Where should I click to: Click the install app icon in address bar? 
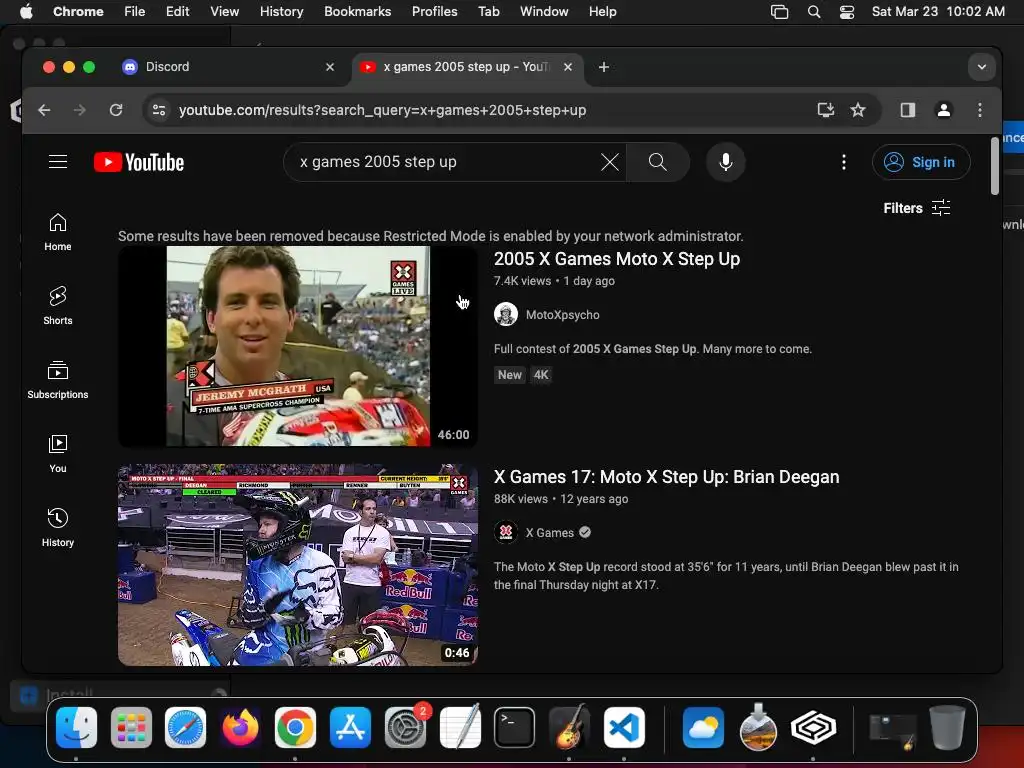click(x=826, y=110)
